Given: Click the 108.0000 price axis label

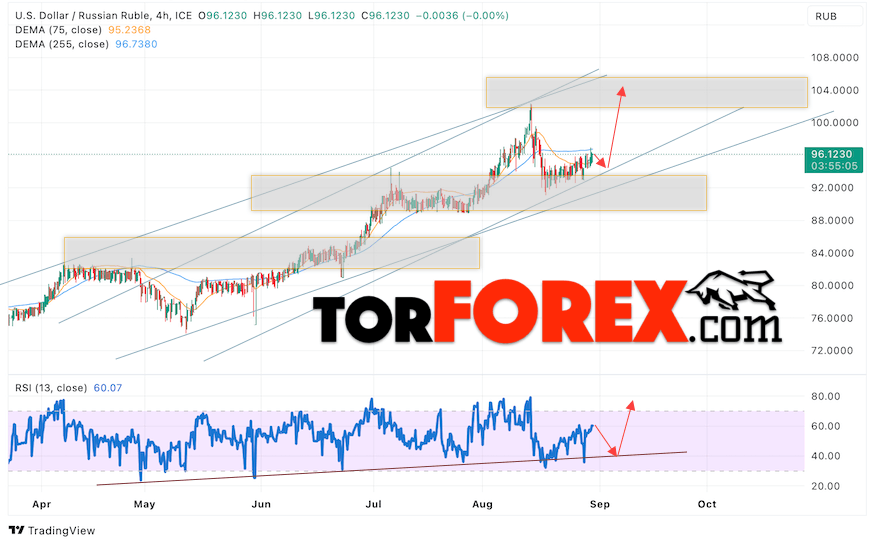Looking at the screenshot, I should [x=835, y=57].
